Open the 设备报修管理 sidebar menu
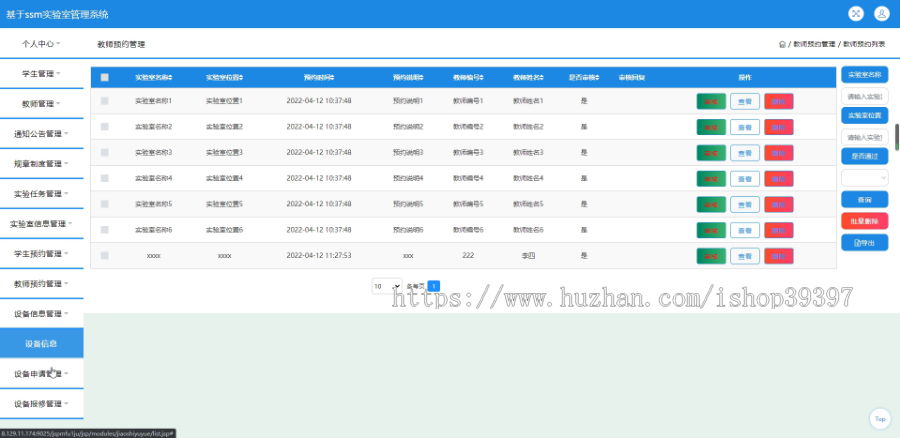The height and width of the screenshot is (438, 900). coord(41,404)
